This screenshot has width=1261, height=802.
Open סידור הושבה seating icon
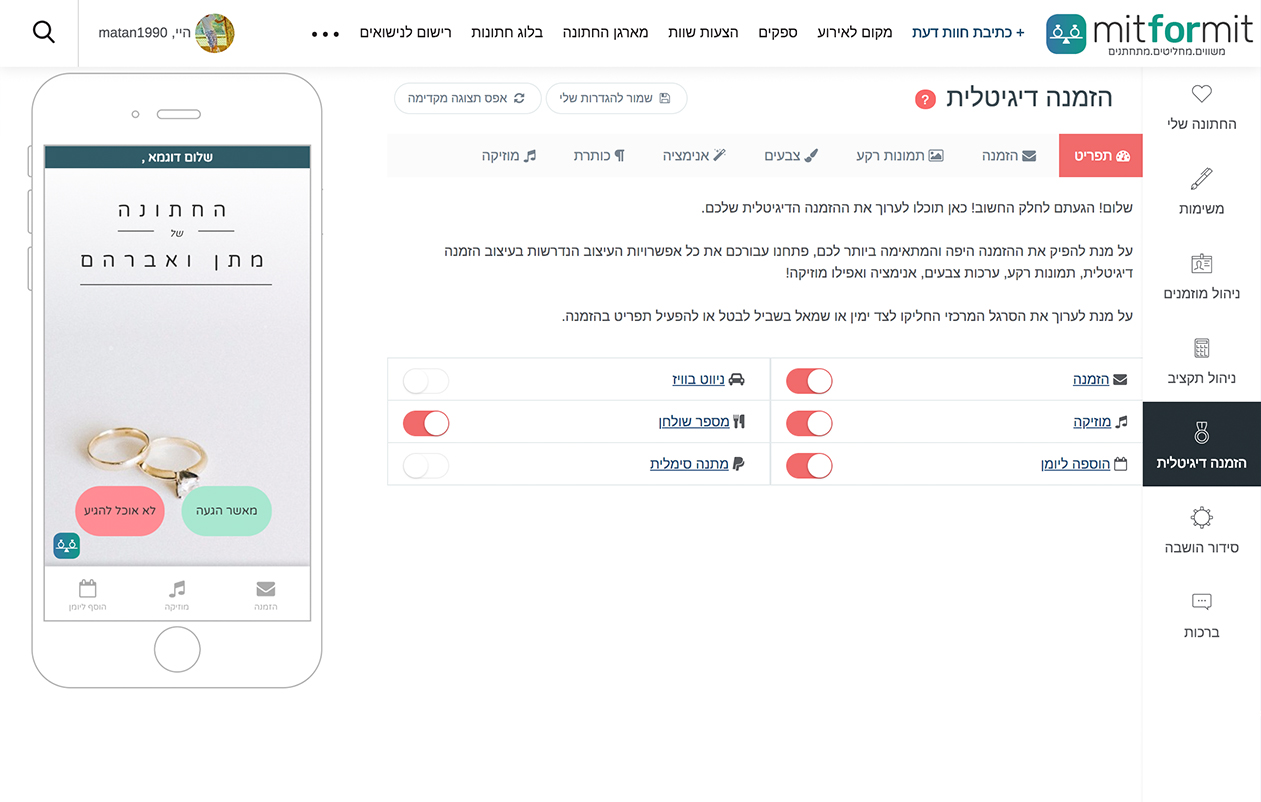[x=1202, y=517]
